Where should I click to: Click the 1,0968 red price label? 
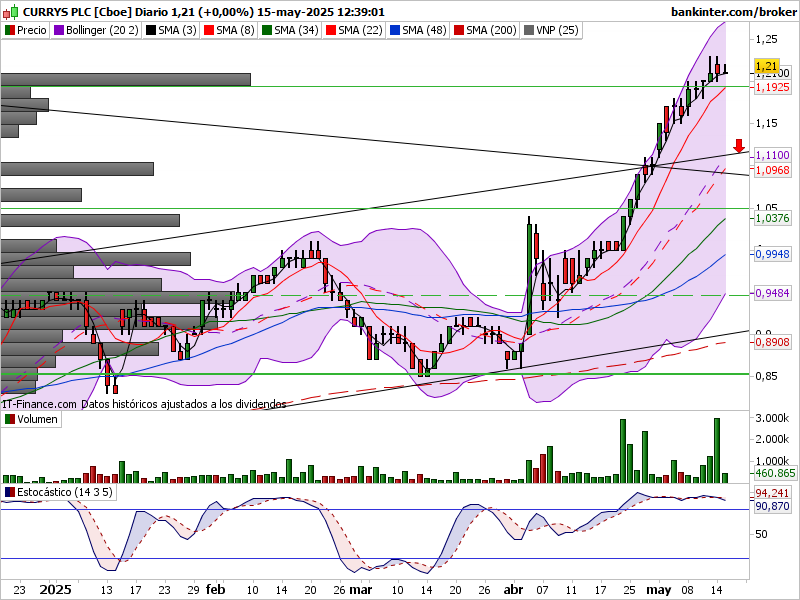pos(772,170)
